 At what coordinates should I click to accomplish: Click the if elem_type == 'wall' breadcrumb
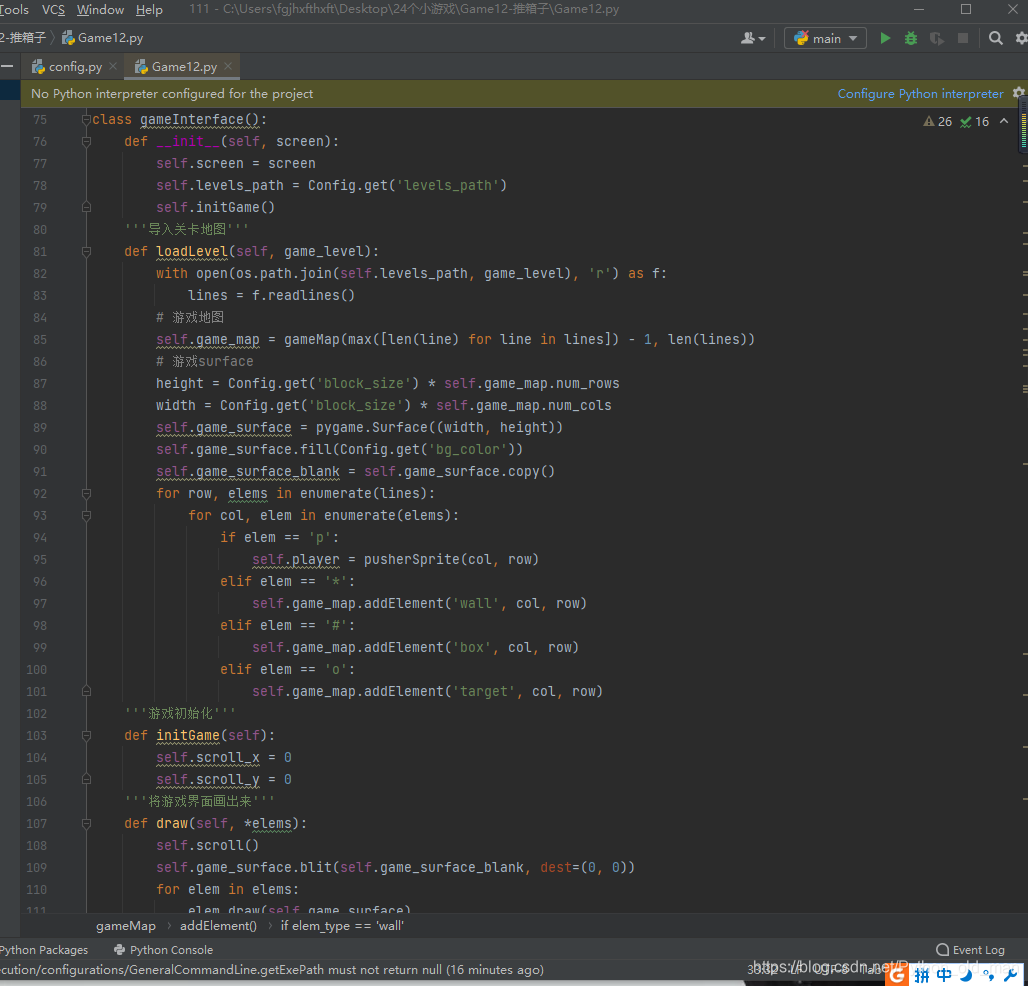tap(342, 926)
